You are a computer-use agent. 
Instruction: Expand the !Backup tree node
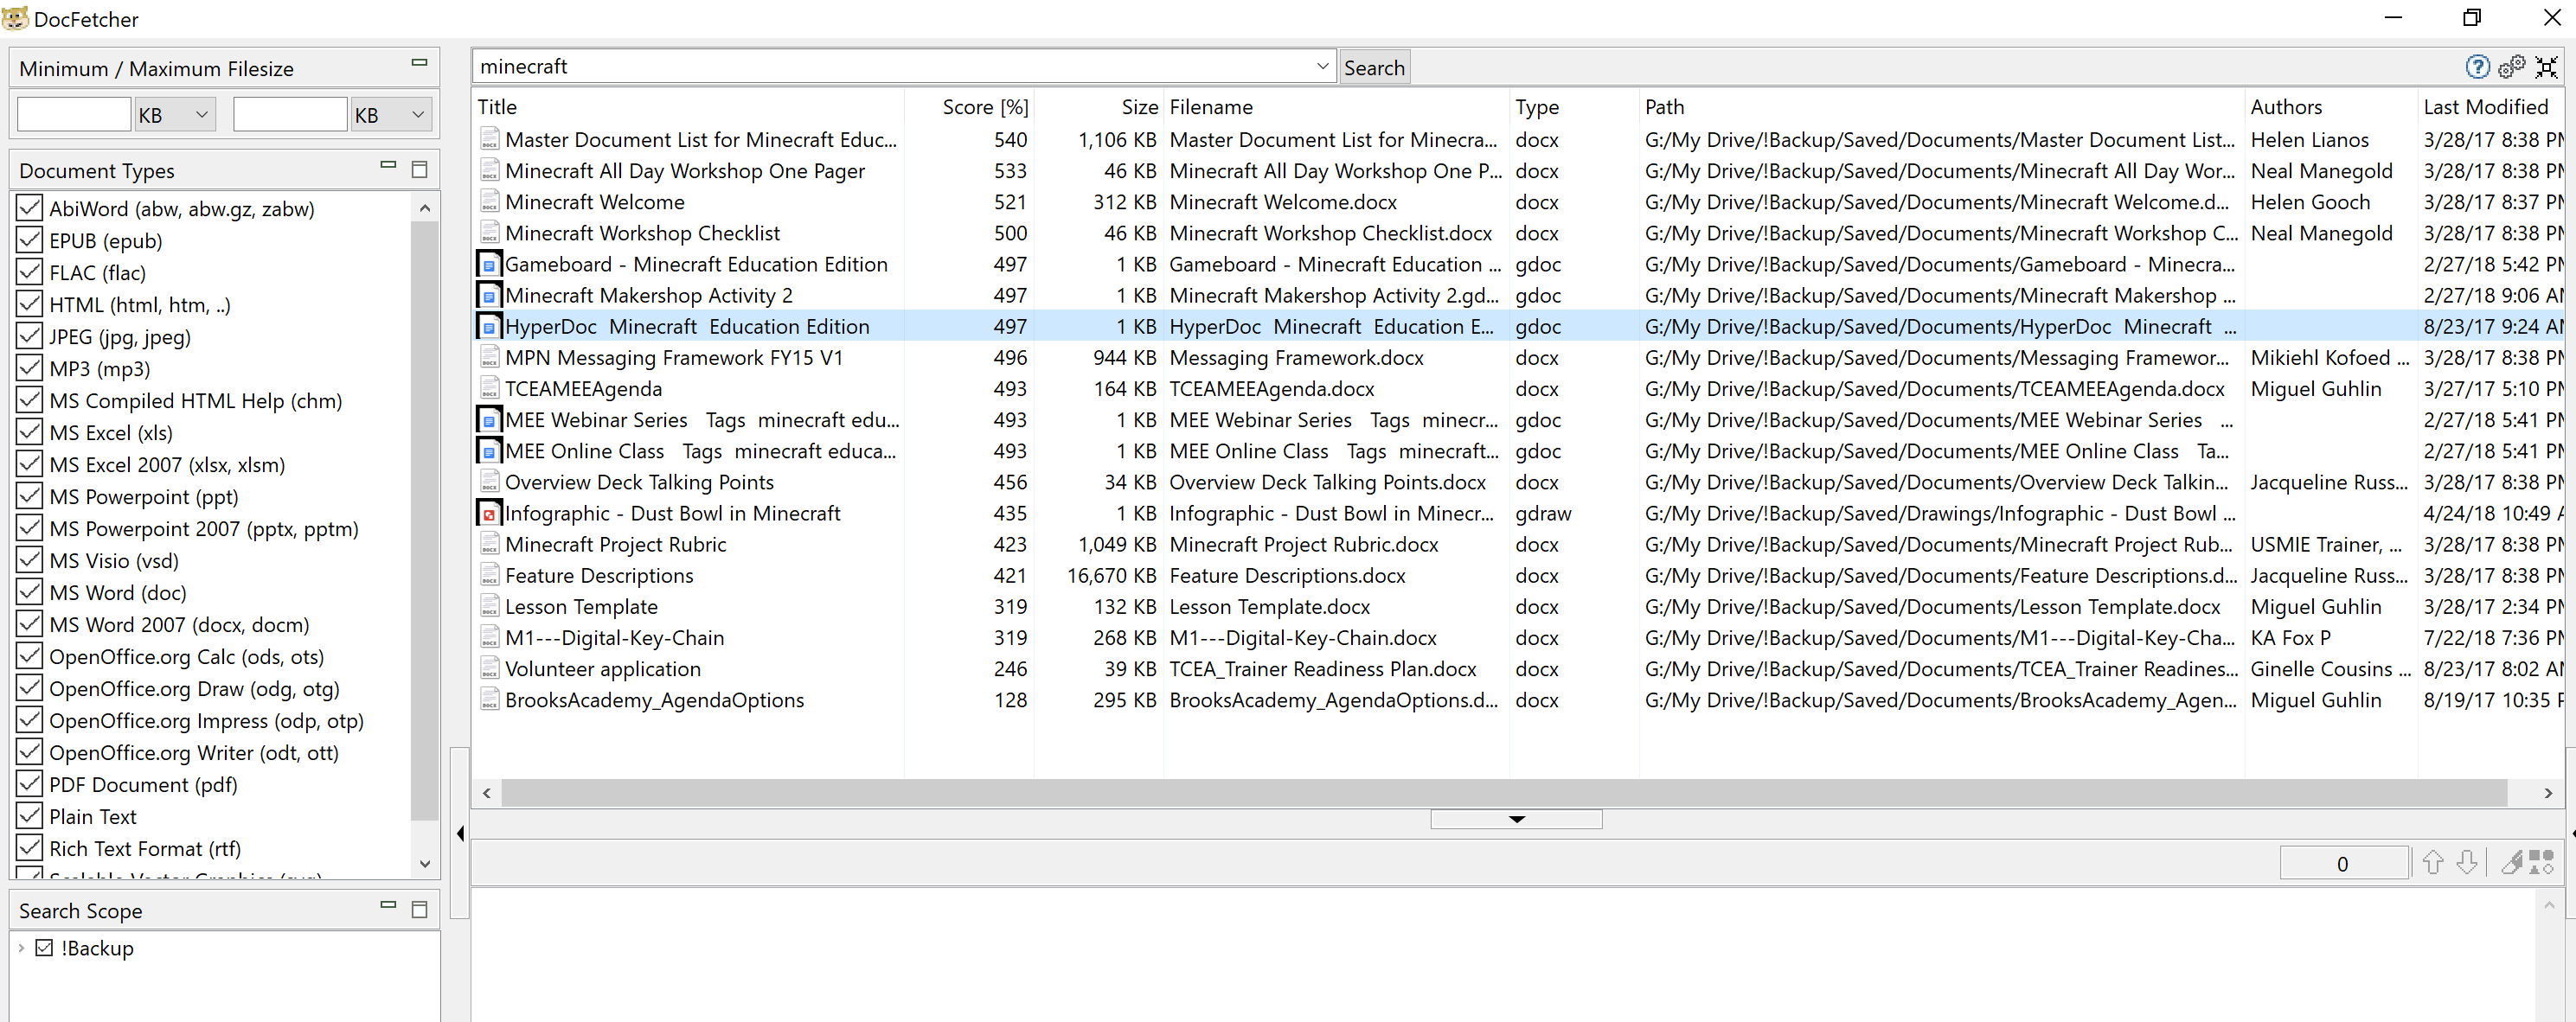point(21,947)
